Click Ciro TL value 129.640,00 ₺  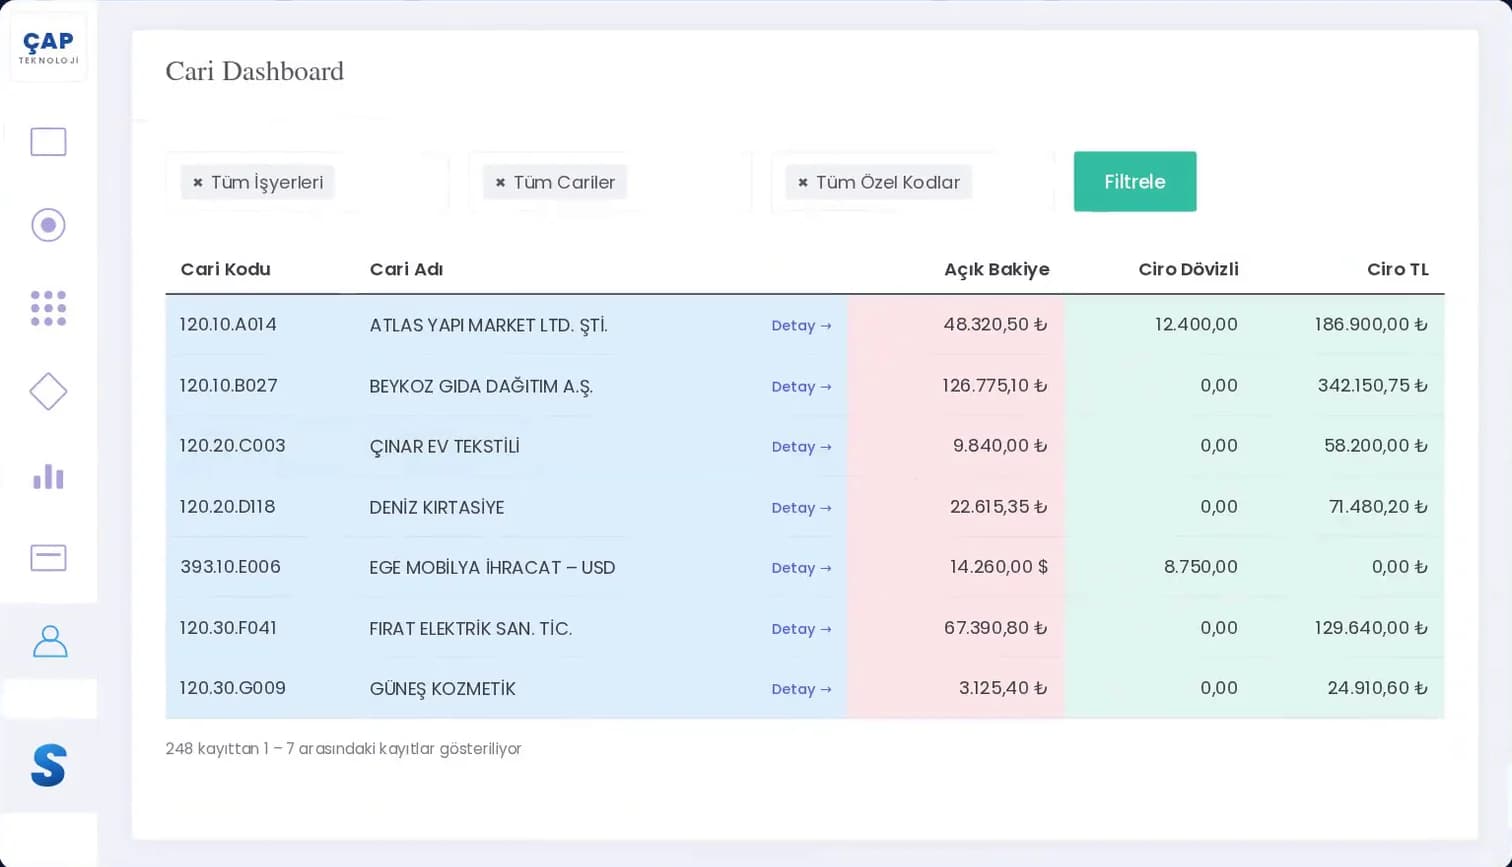pyautogui.click(x=1371, y=628)
